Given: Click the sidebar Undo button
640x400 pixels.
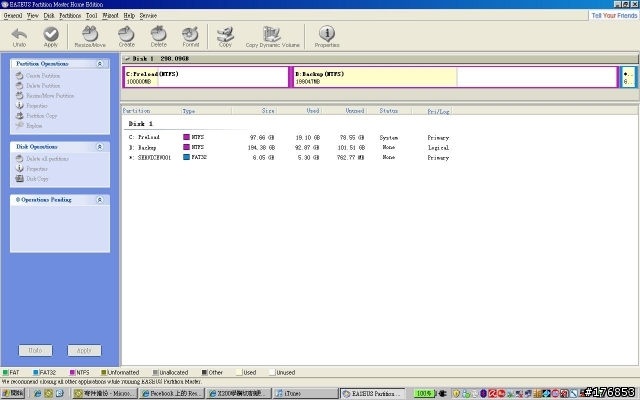Looking at the screenshot, I should point(36,351).
